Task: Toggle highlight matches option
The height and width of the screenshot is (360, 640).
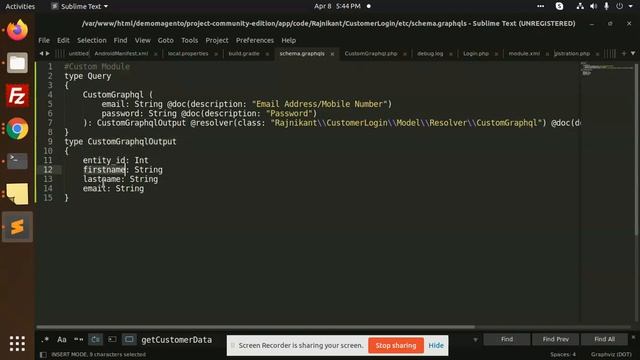Action: click(129, 340)
